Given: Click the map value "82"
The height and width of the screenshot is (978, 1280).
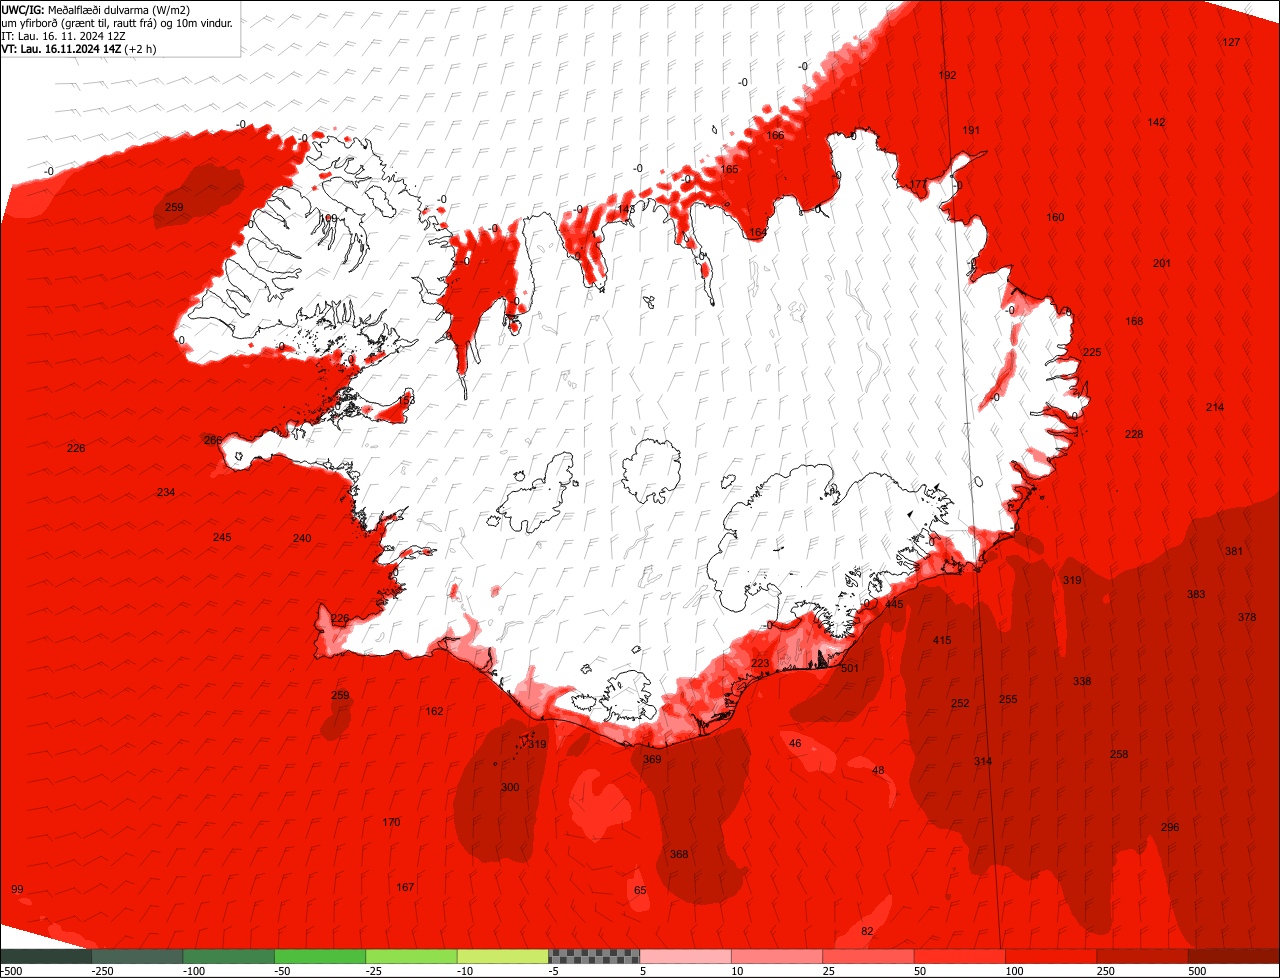Looking at the screenshot, I should [x=867, y=931].
